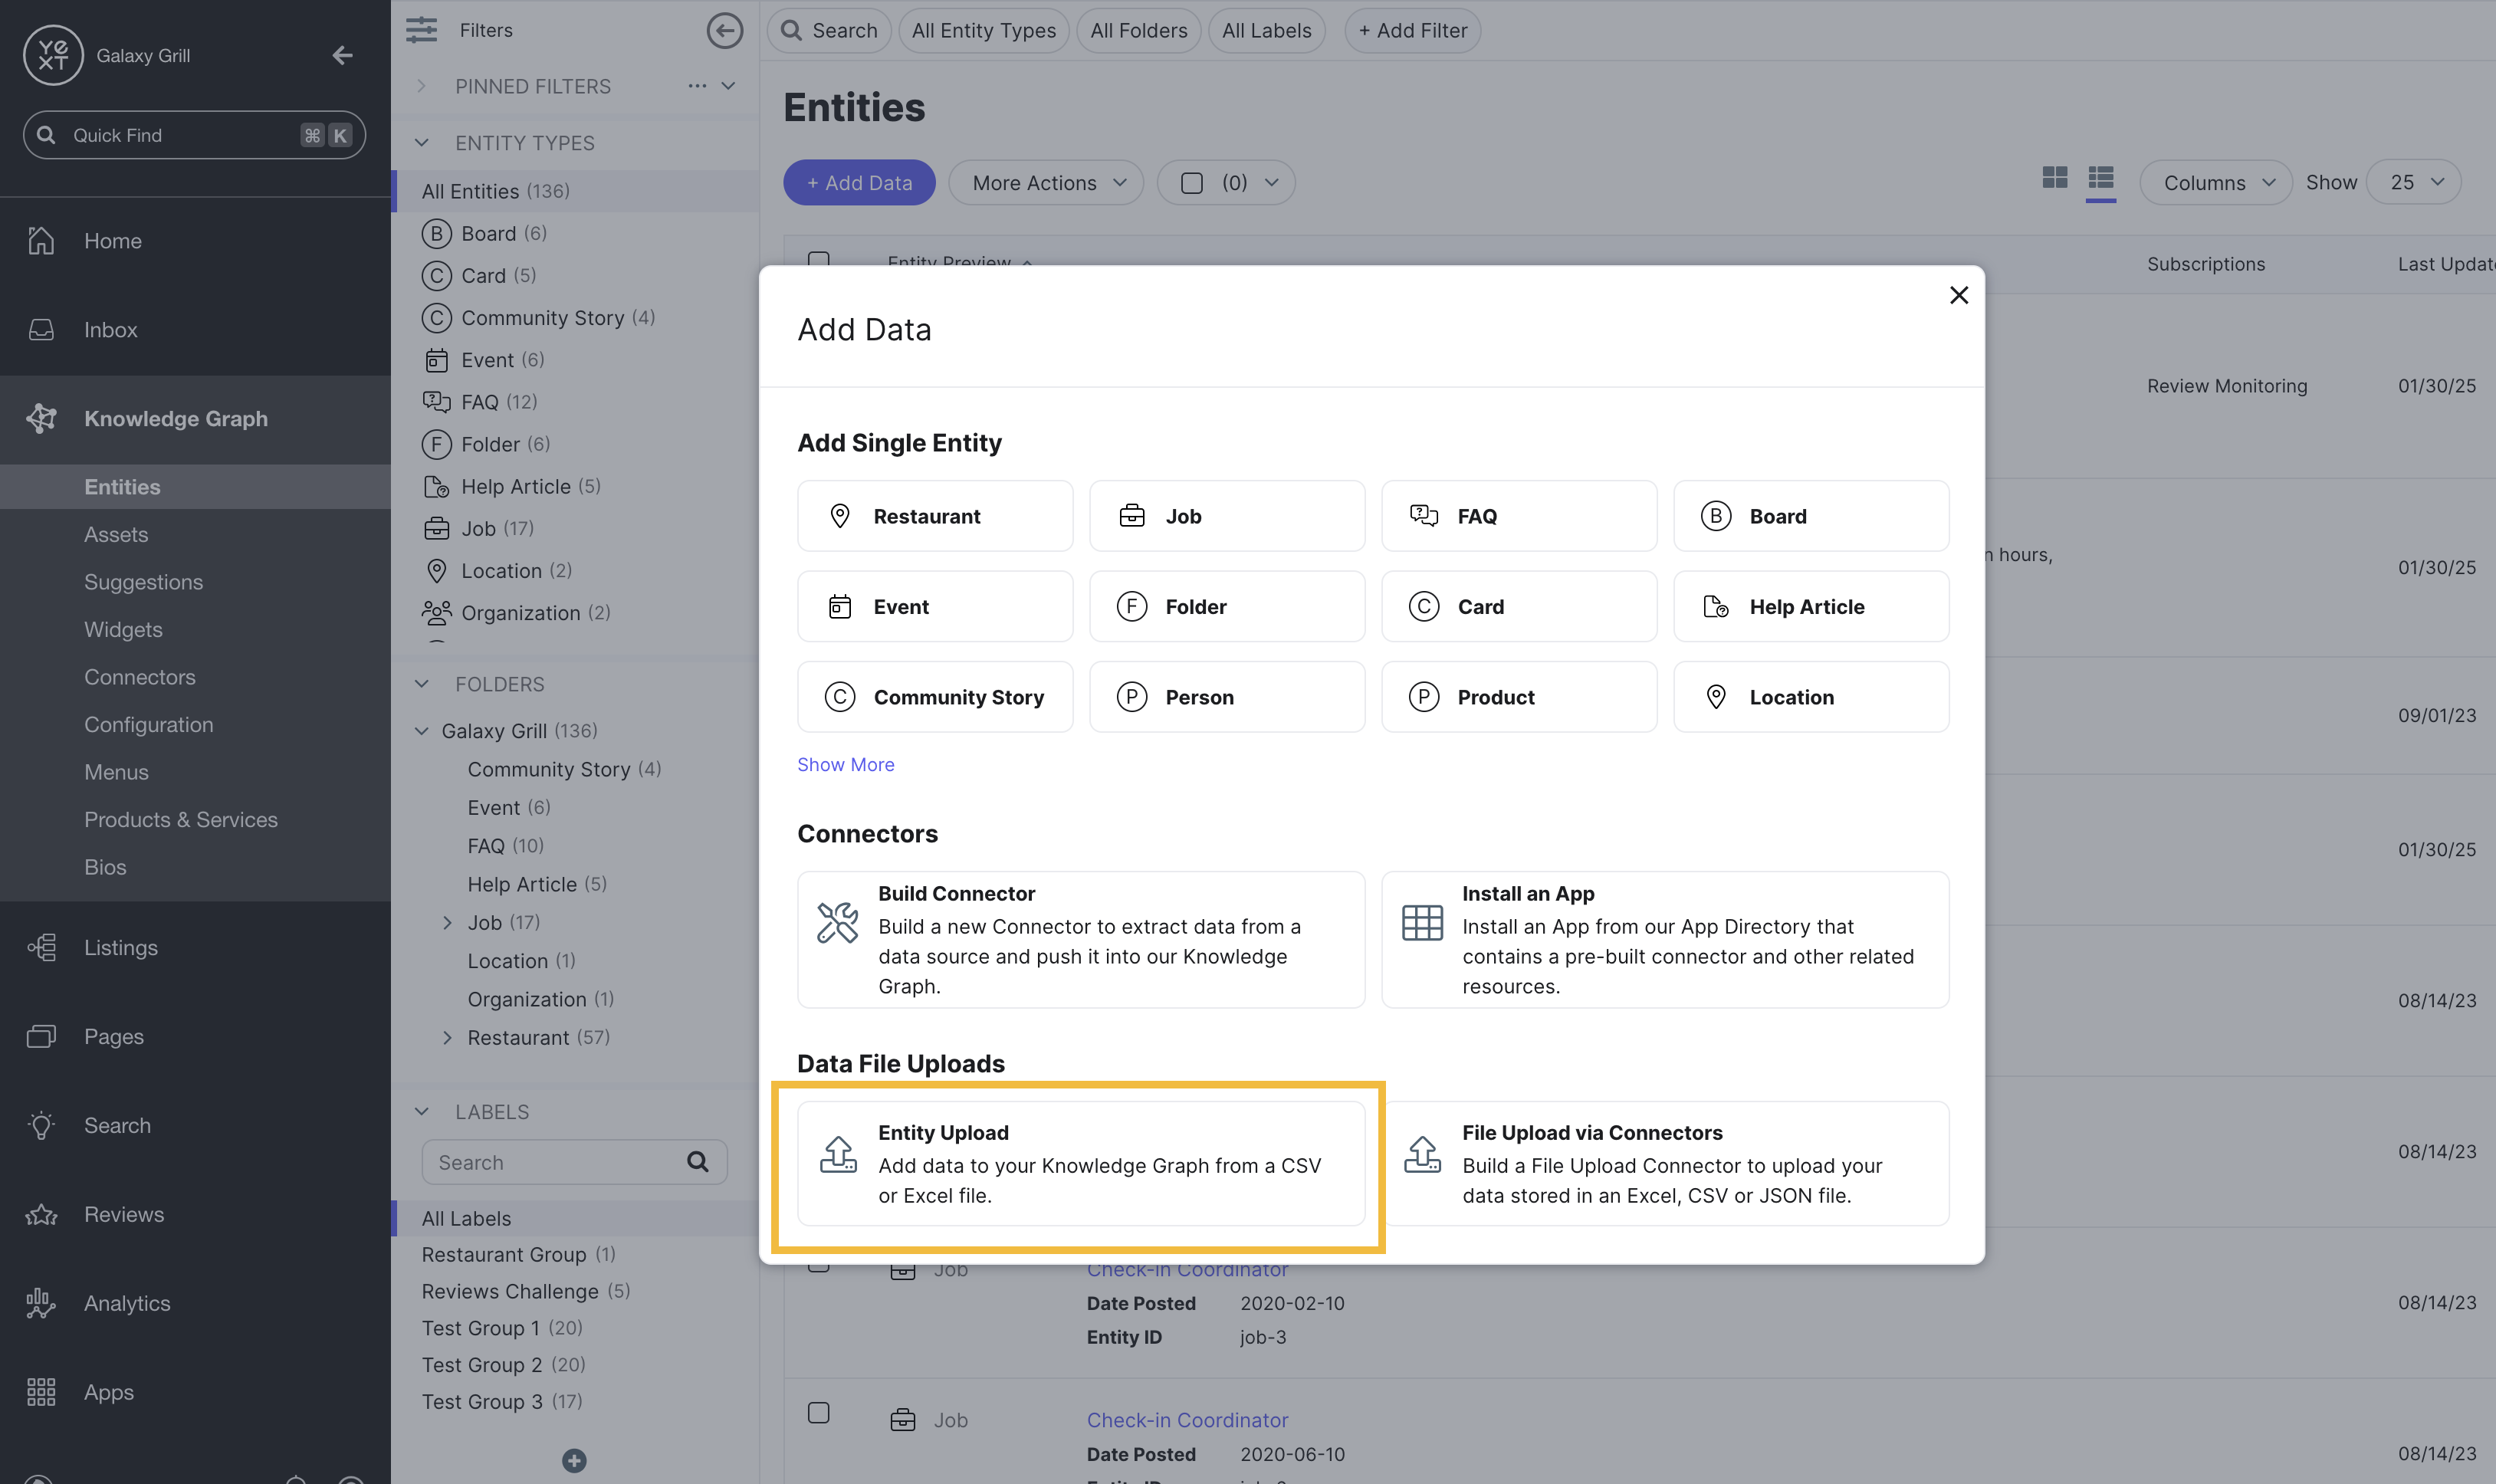Collapse the ENTITY TYPES section
Screen dimensions: 2496x1484
coord(421,142)
